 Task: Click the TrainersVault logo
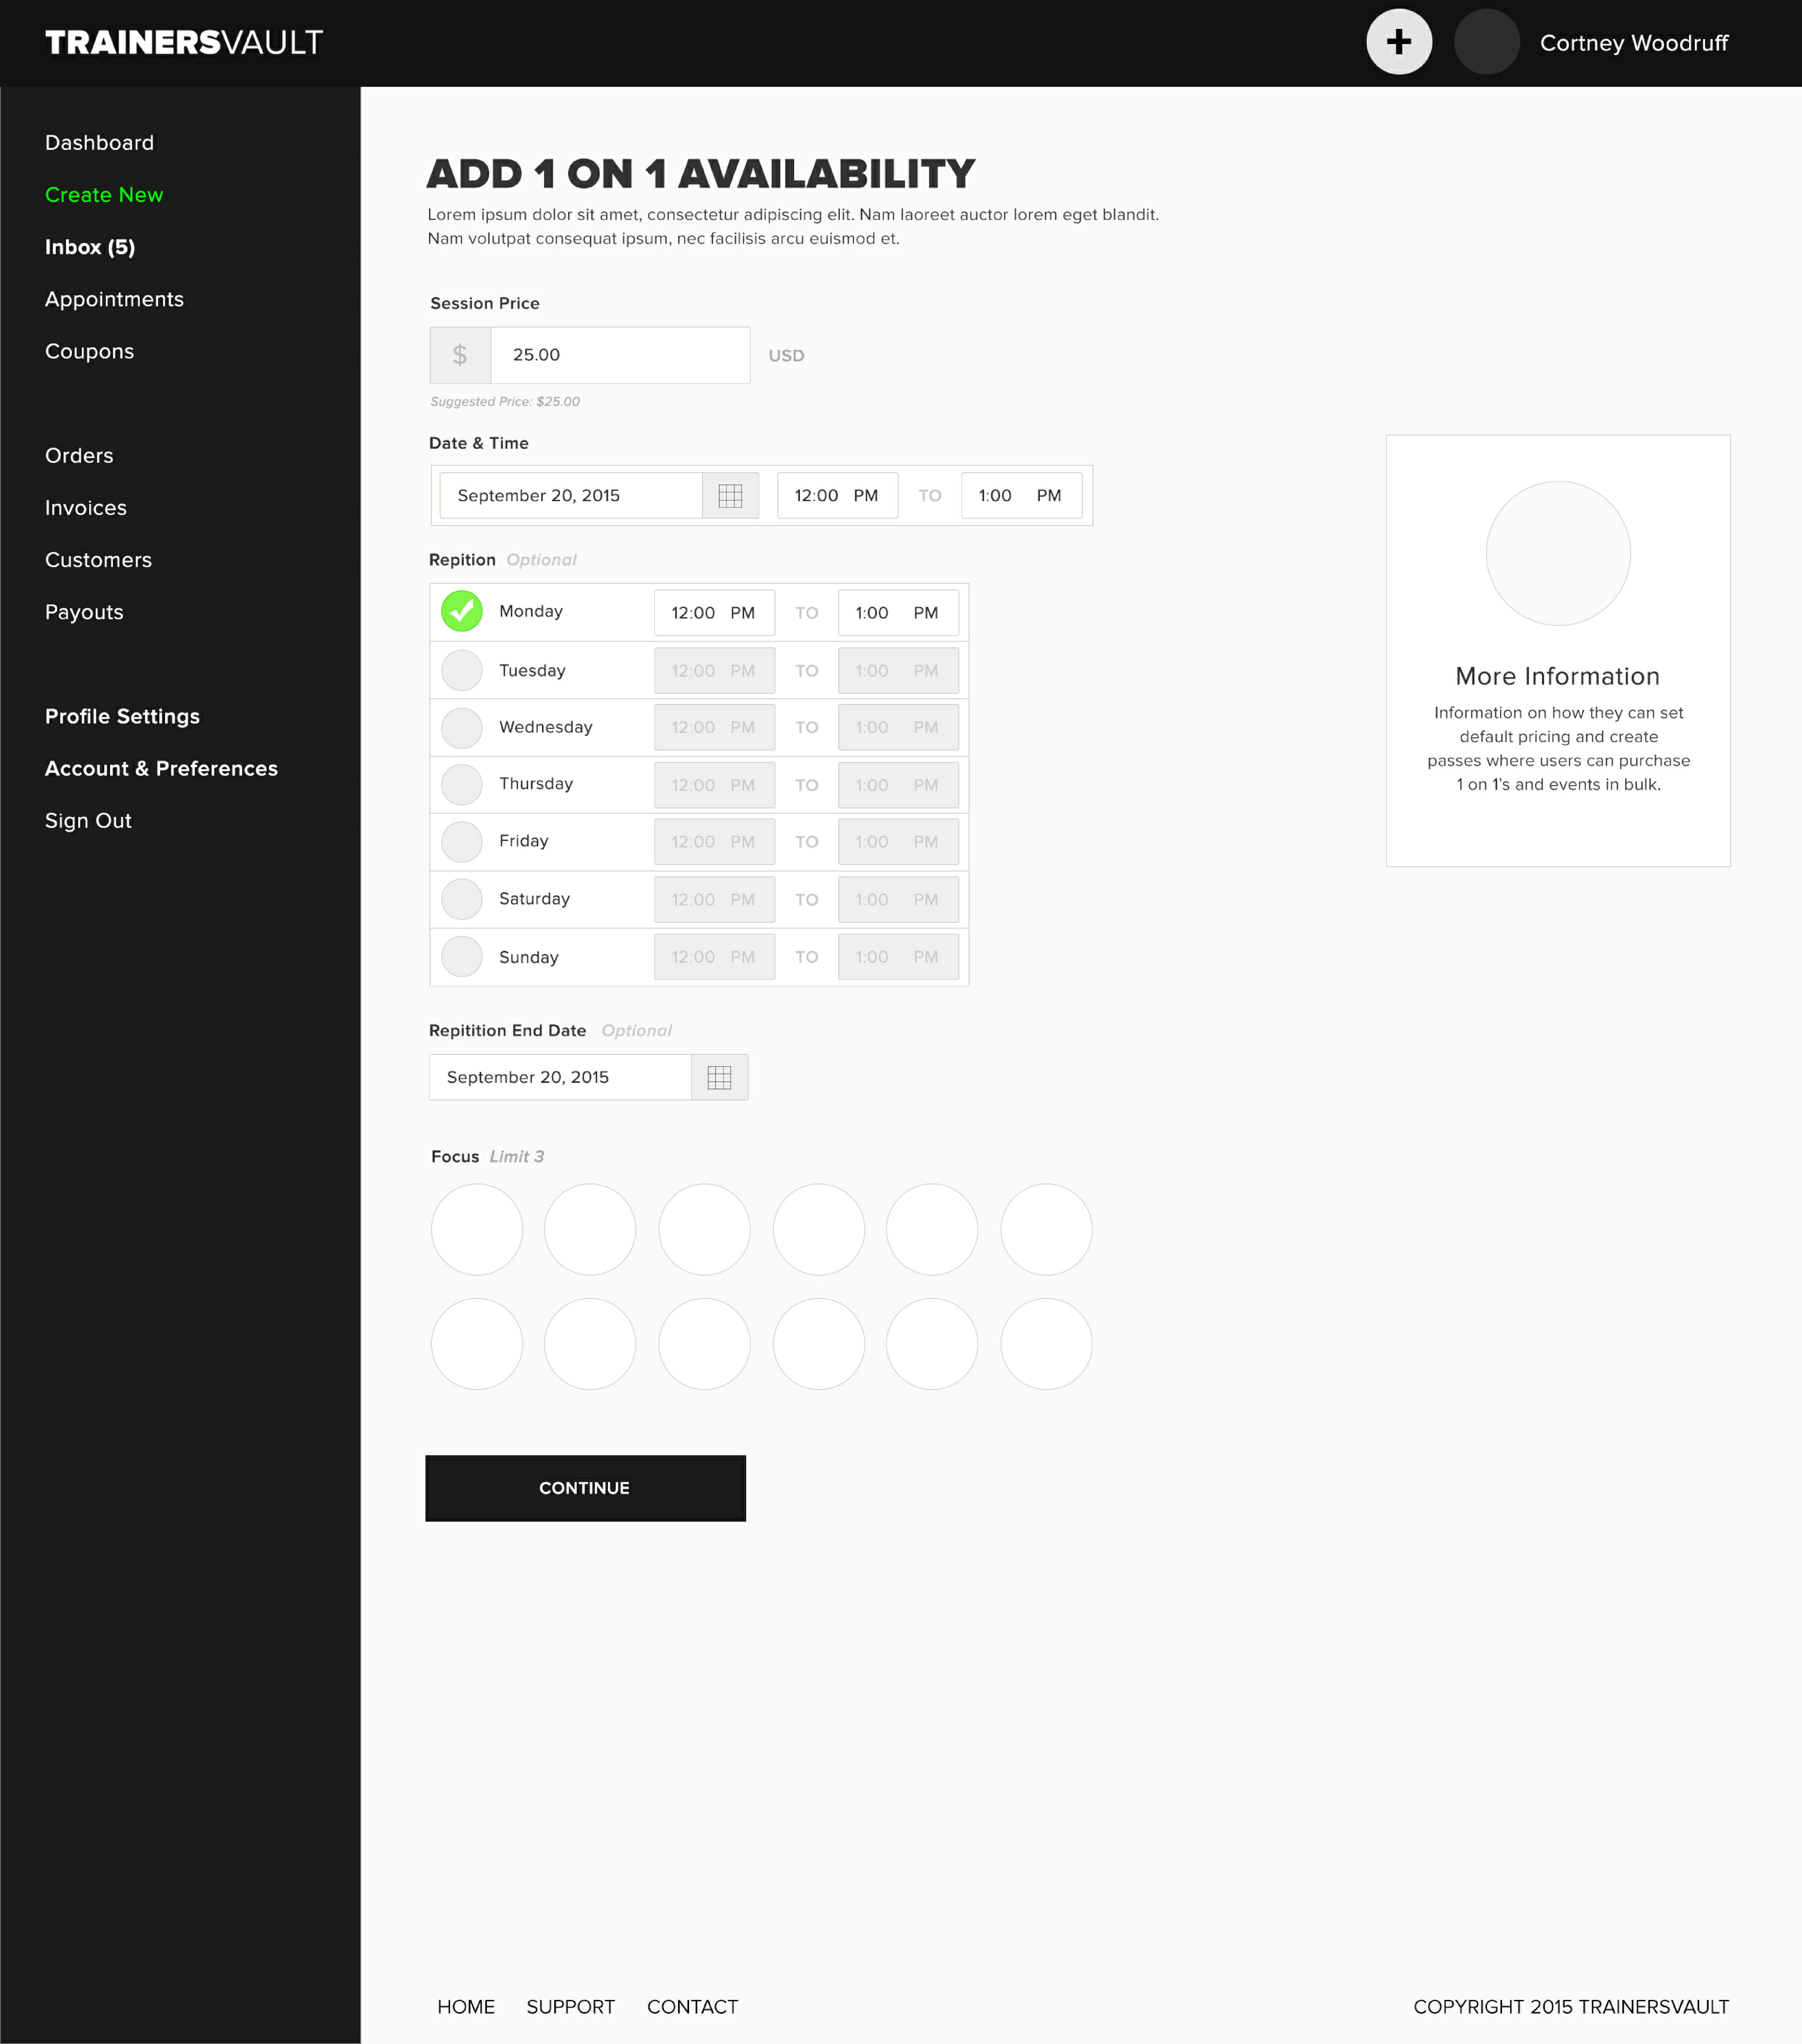click(x=184, y=42)
